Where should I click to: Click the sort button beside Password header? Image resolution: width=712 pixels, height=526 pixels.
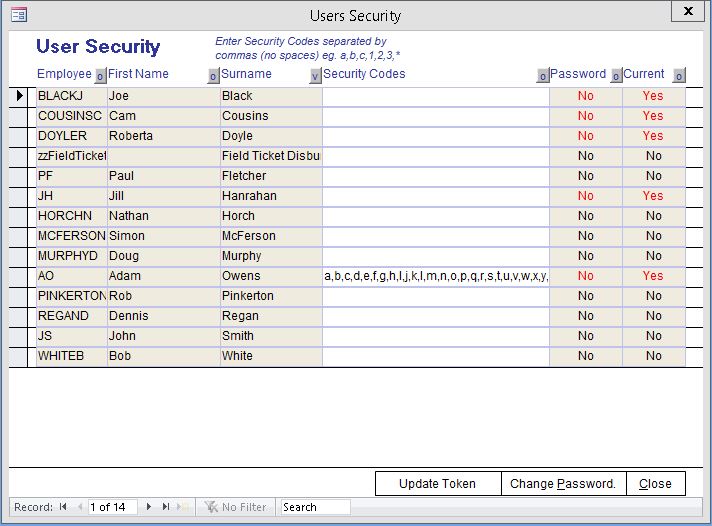click(616, 75)
